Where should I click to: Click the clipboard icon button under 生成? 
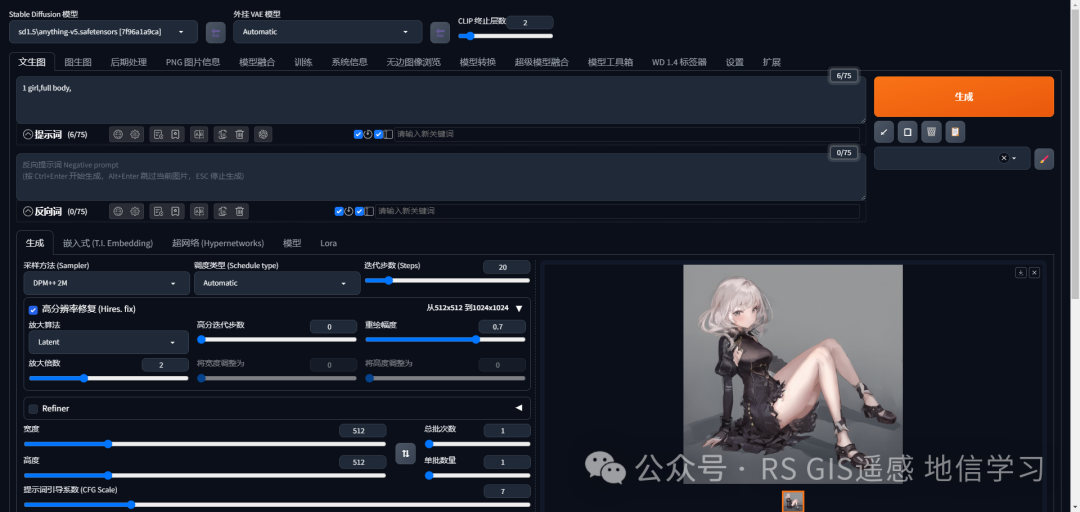coord(955,132)
